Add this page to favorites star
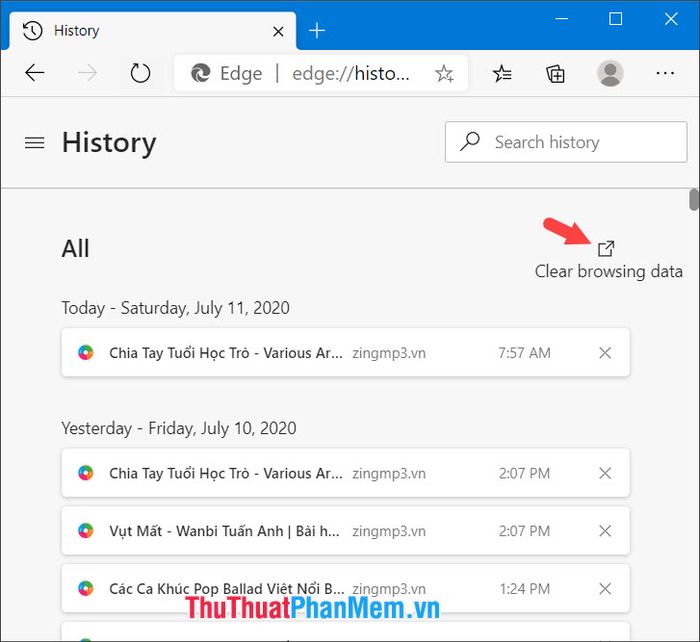Screen dimensions: 700x642 click(x=444, y=73)
